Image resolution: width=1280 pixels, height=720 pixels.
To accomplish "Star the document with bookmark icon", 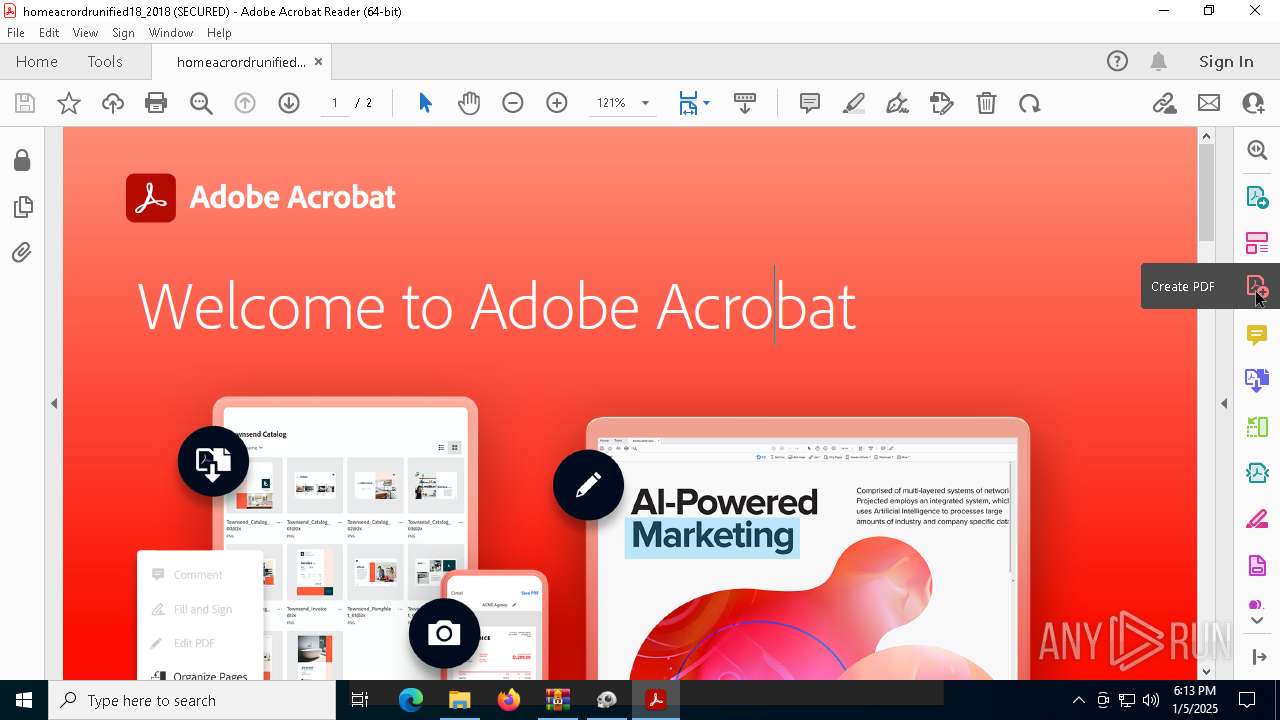I will pyautogui.click(x=69, y=103).
